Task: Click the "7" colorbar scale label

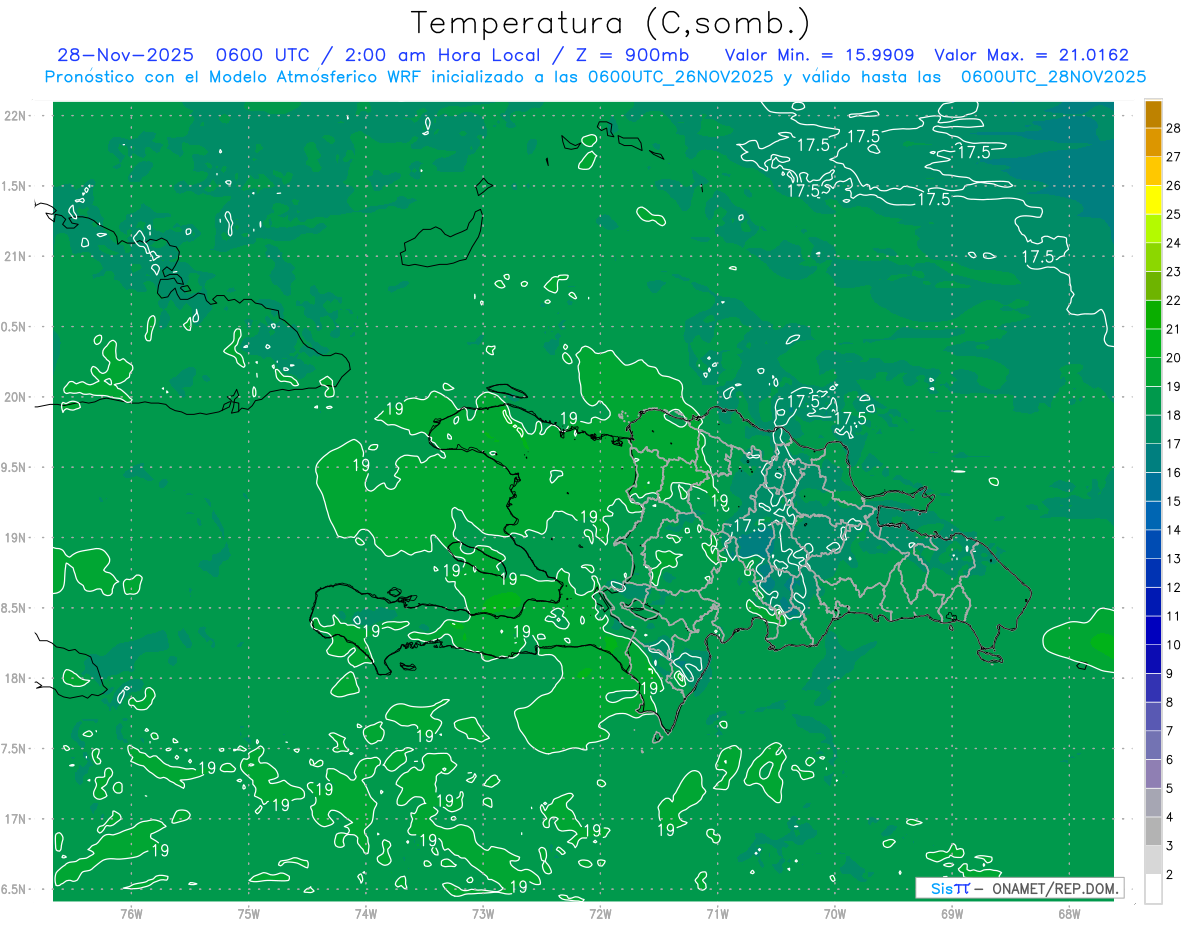Action: pos(1170,731)
